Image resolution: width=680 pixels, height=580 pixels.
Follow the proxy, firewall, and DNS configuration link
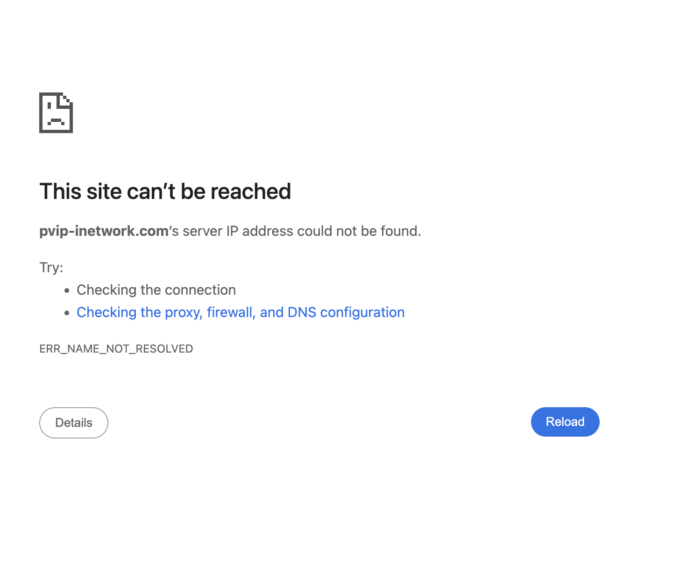pos(240,313)
